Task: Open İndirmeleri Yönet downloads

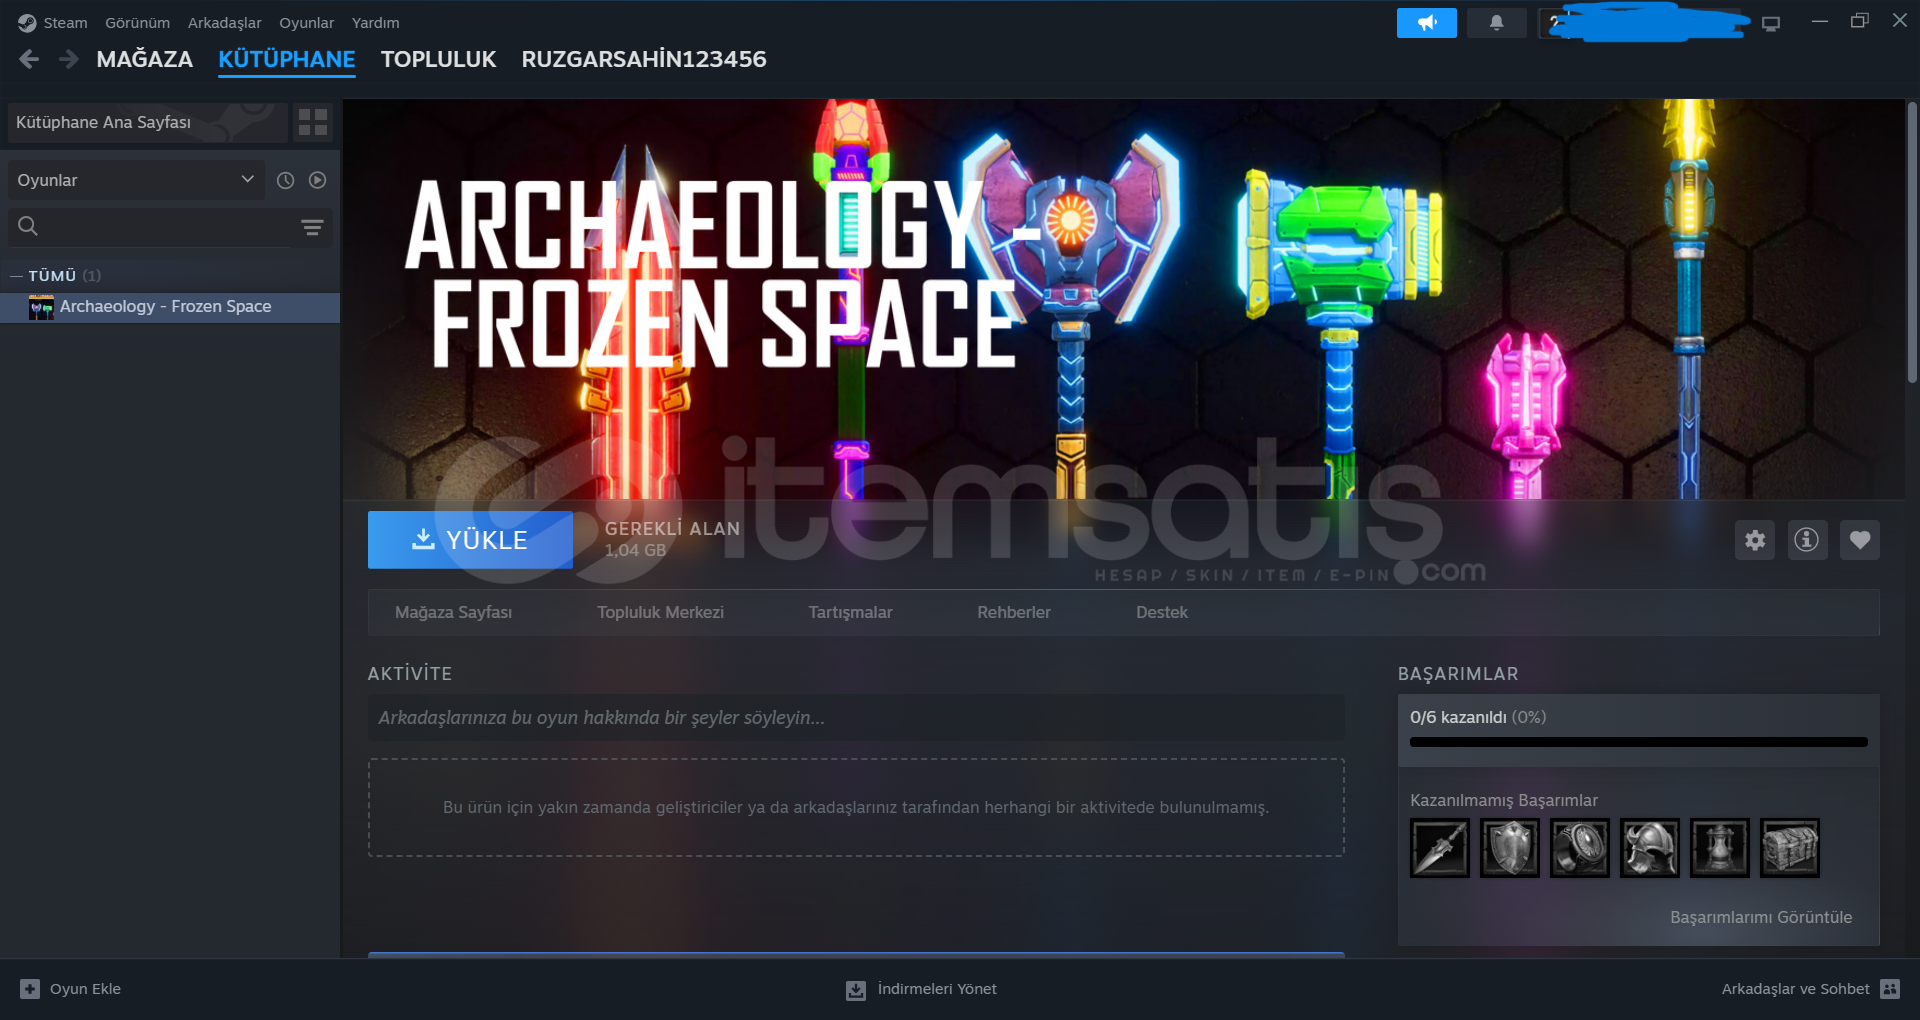Action: 921,989
